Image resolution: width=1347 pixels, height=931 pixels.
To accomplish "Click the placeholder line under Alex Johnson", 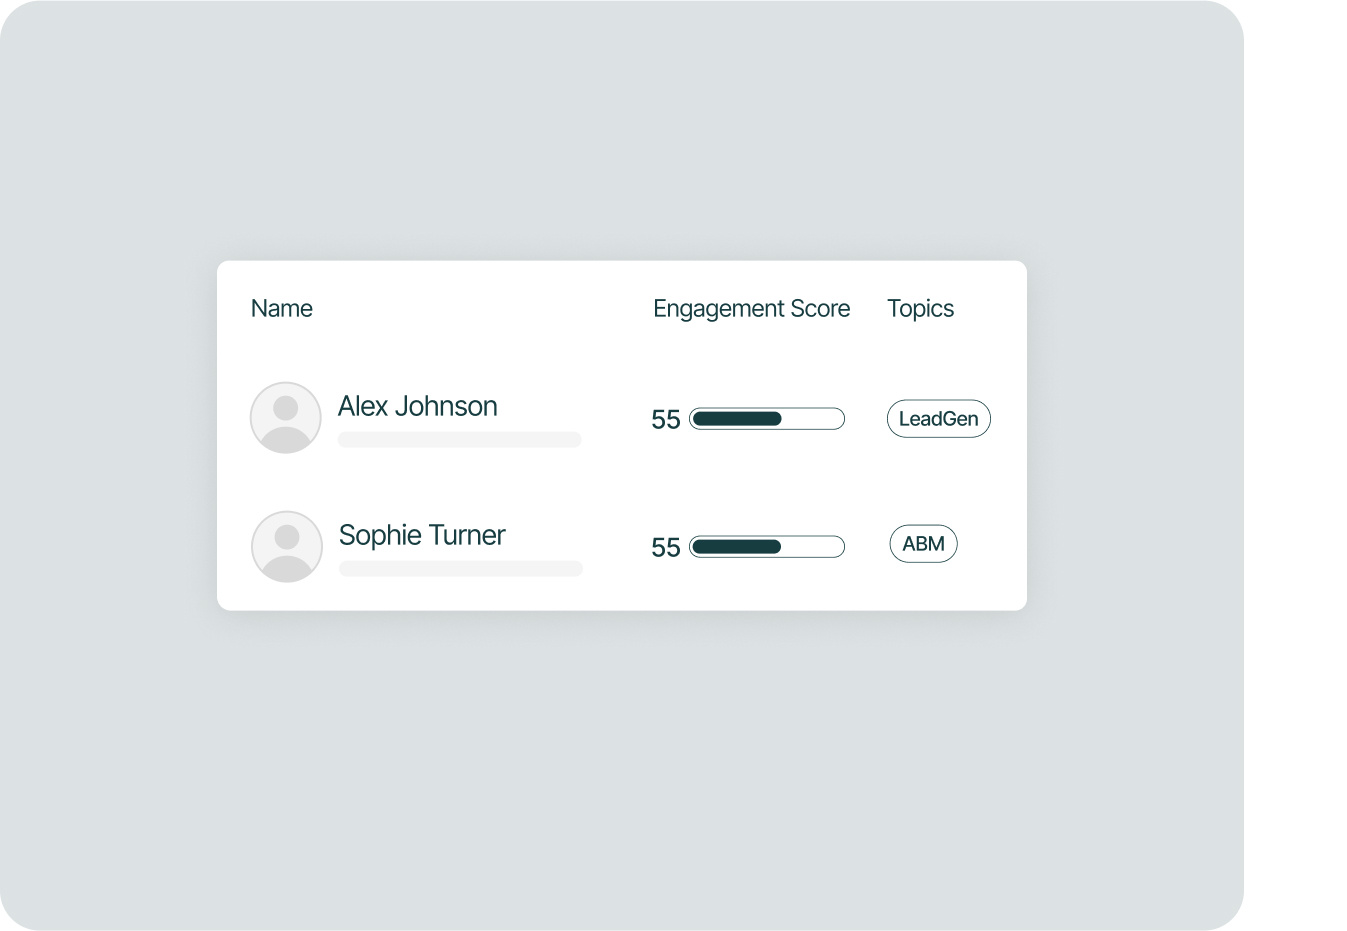I will [x=459, y=440].
